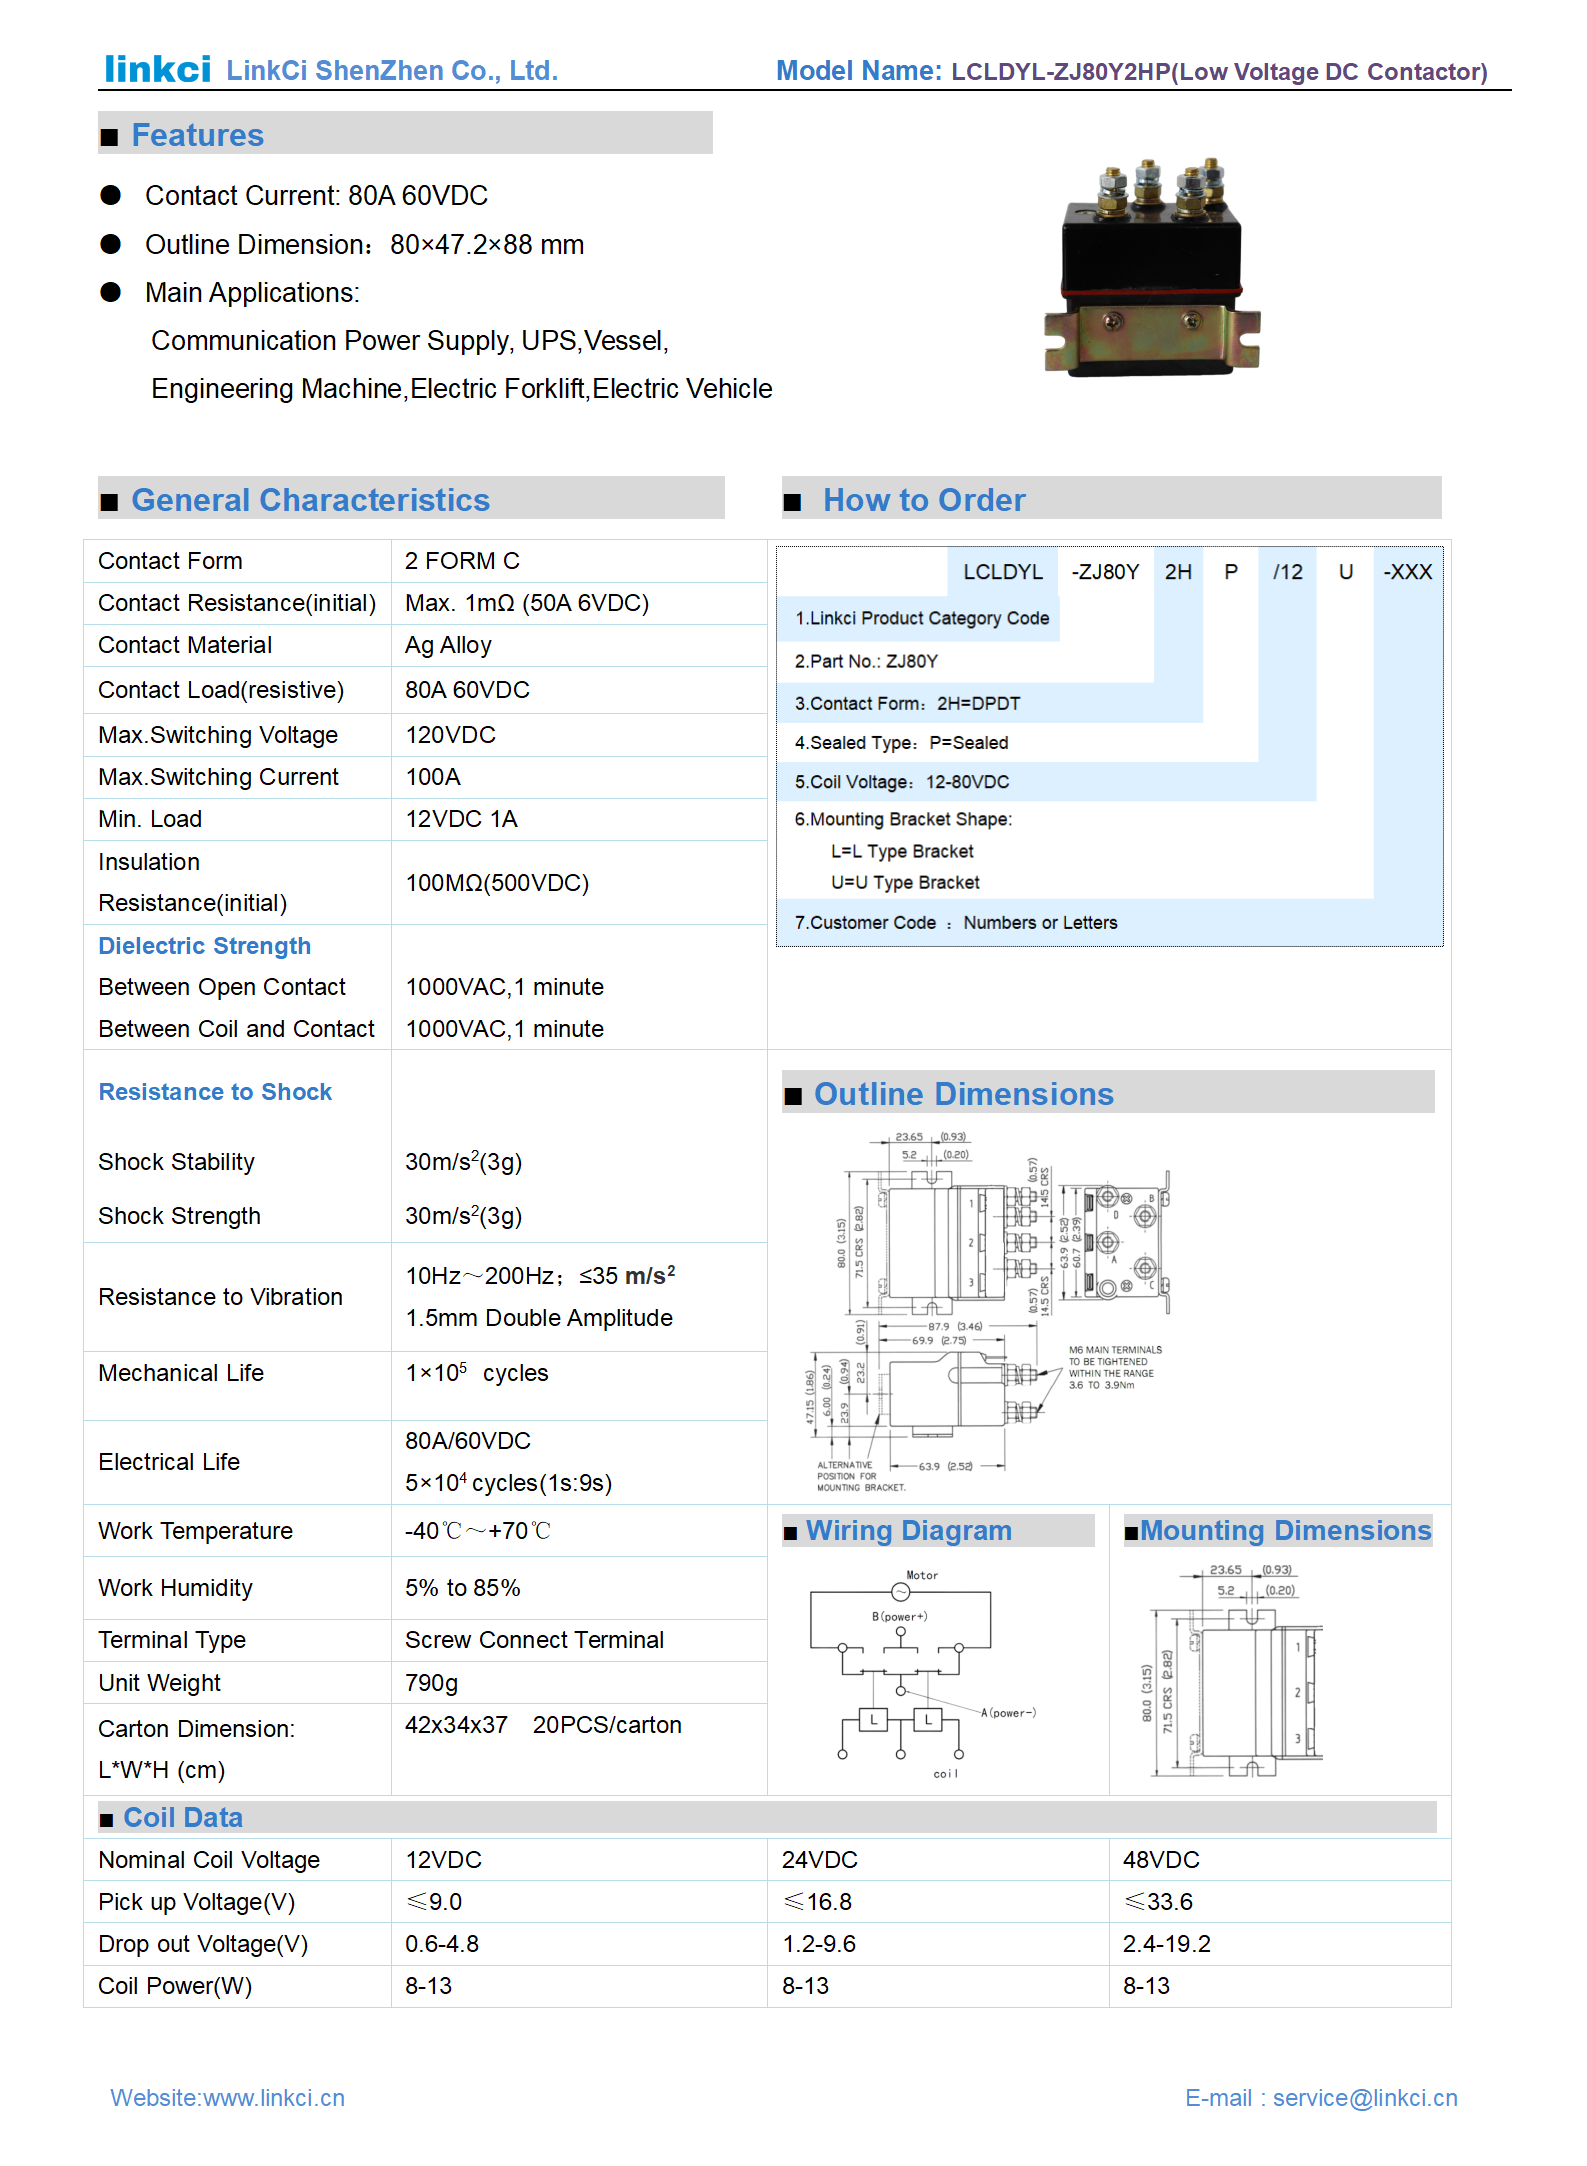Click the Wiring Diagram heading
Screen dimensions: 1587x2166
click(x=908, y=1531)
